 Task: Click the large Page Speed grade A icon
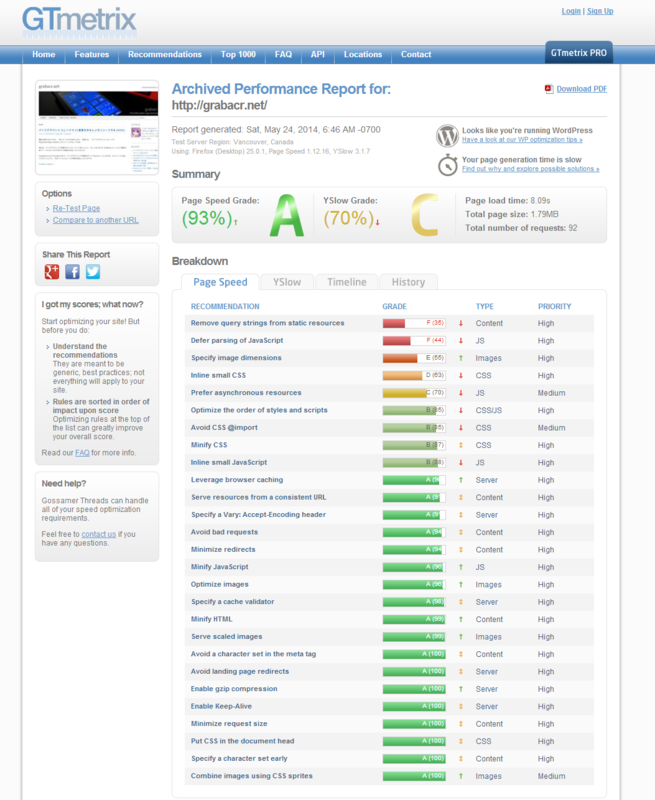[x=287, y=215]
